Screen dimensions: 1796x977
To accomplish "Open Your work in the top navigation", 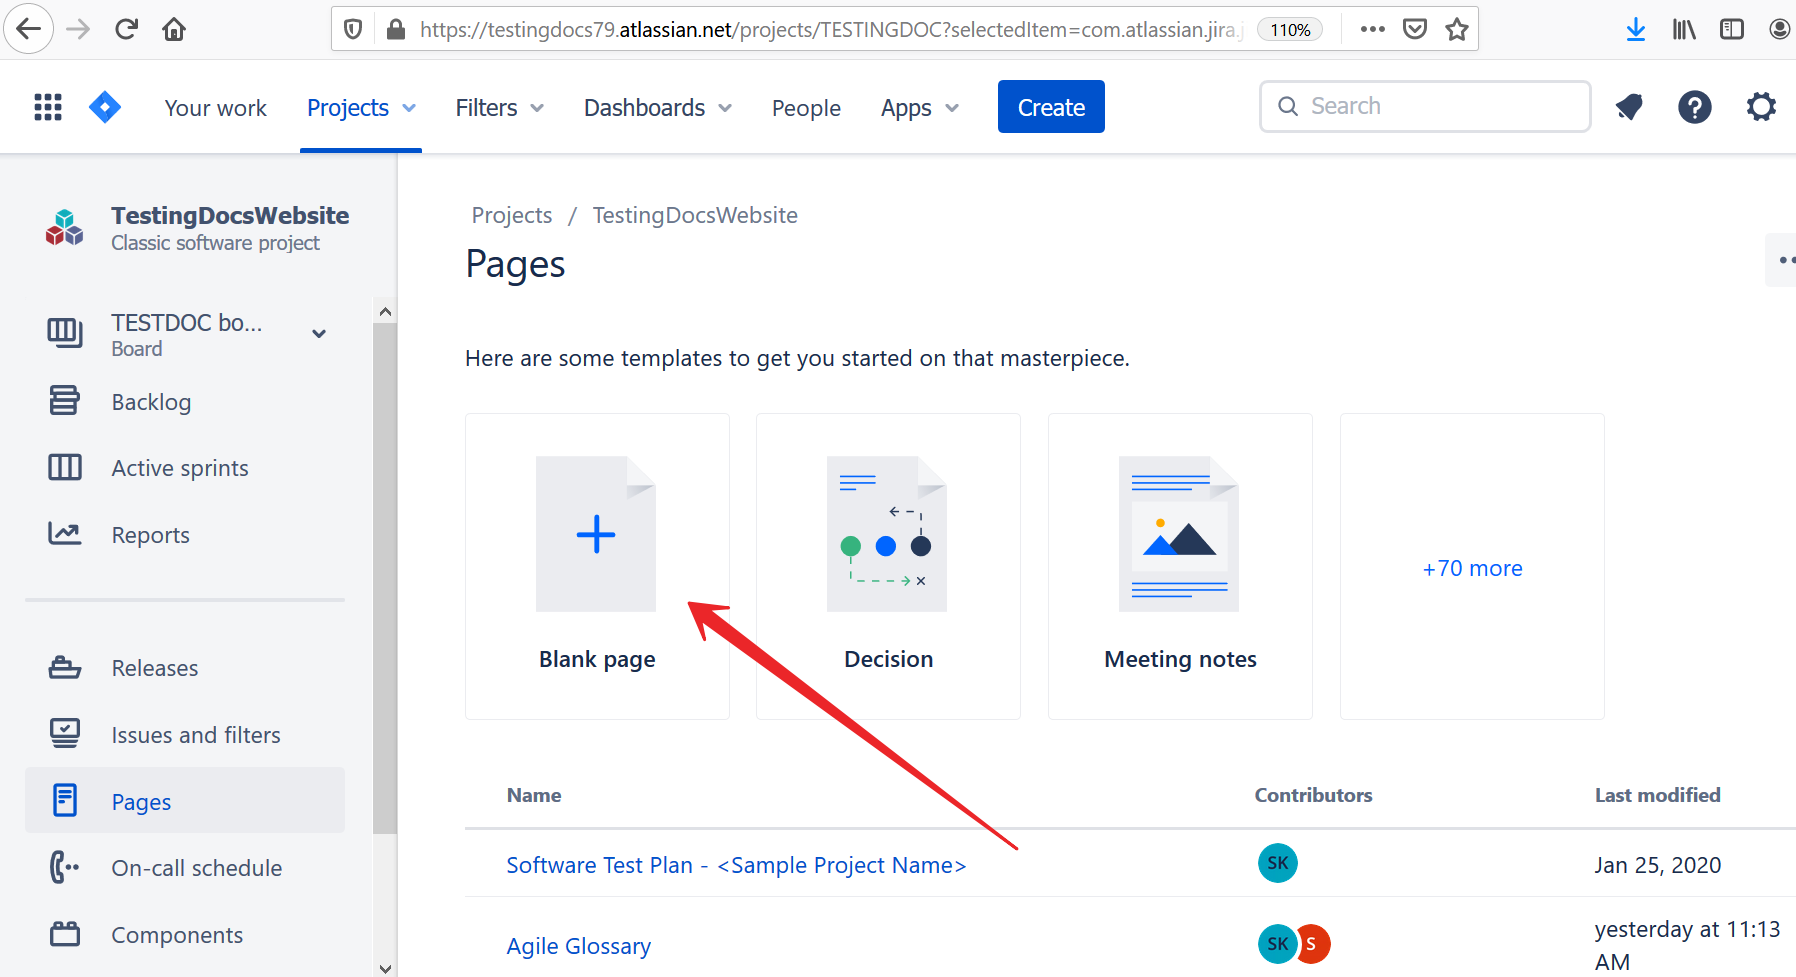I will (x=215, y=108).
